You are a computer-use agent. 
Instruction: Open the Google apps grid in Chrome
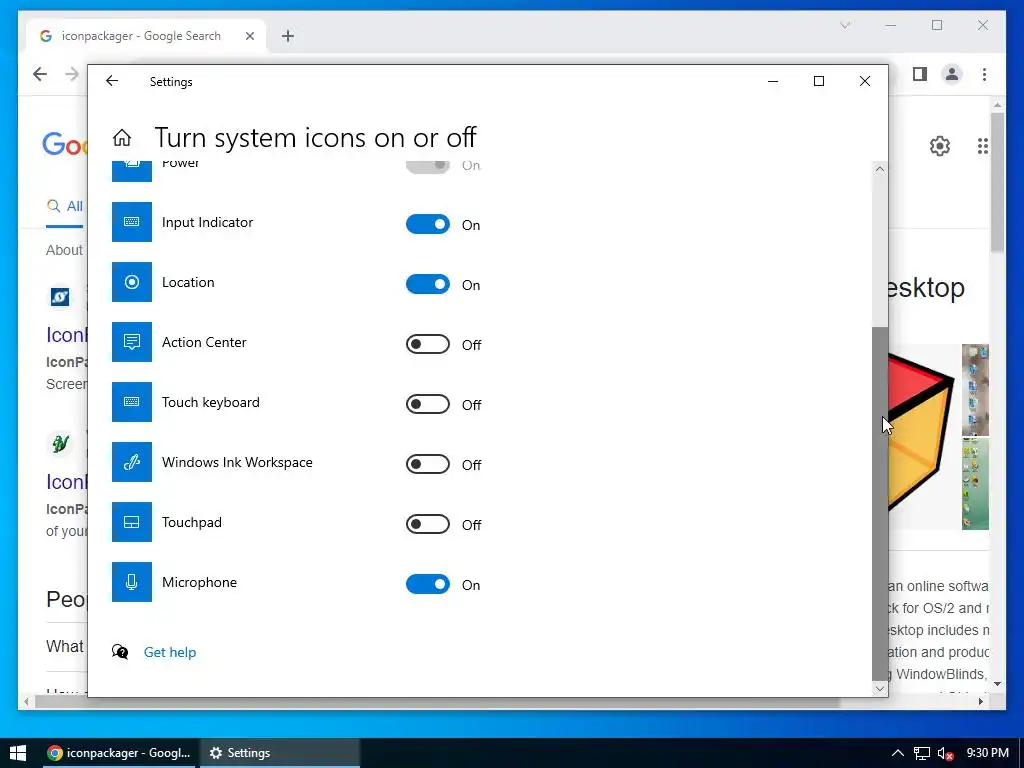(983, 146)
